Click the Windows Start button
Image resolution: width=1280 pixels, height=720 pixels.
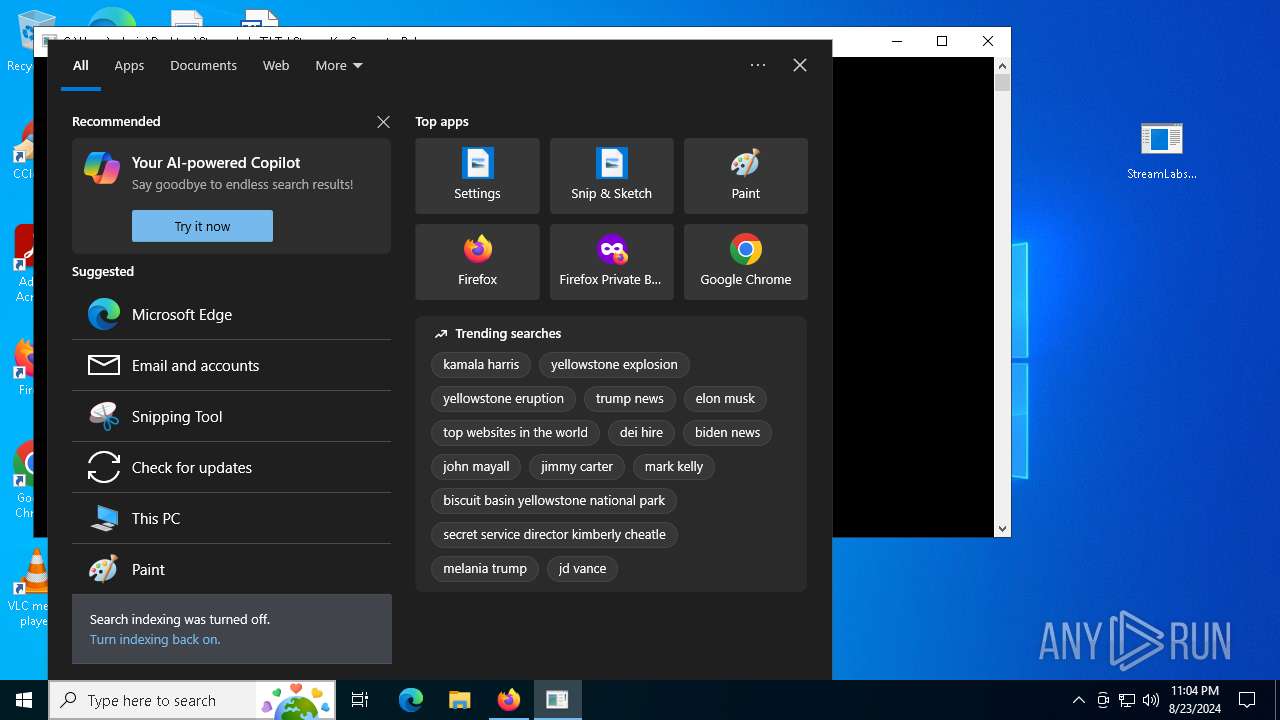[24, 700]
